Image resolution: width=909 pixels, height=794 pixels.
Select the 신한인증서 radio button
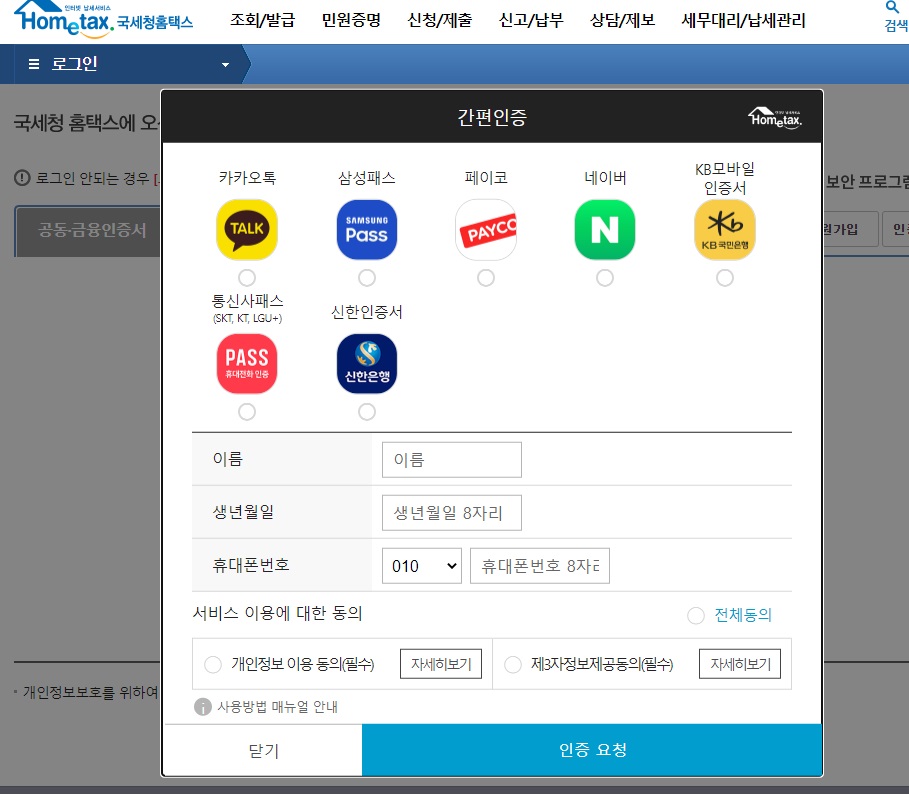[366, 411]
